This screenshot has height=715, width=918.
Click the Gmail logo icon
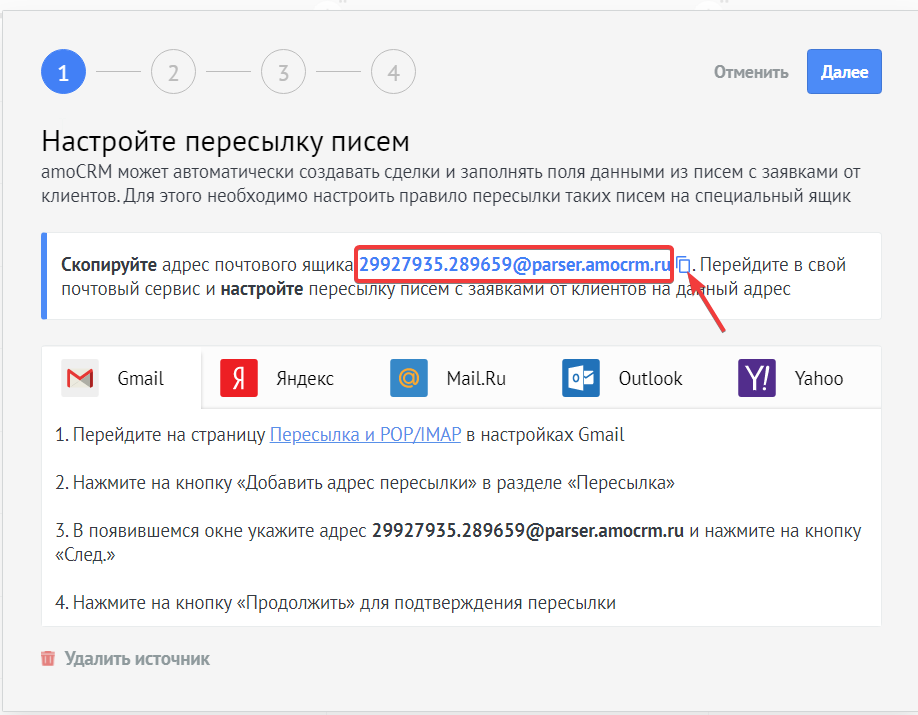coord(80,378)
